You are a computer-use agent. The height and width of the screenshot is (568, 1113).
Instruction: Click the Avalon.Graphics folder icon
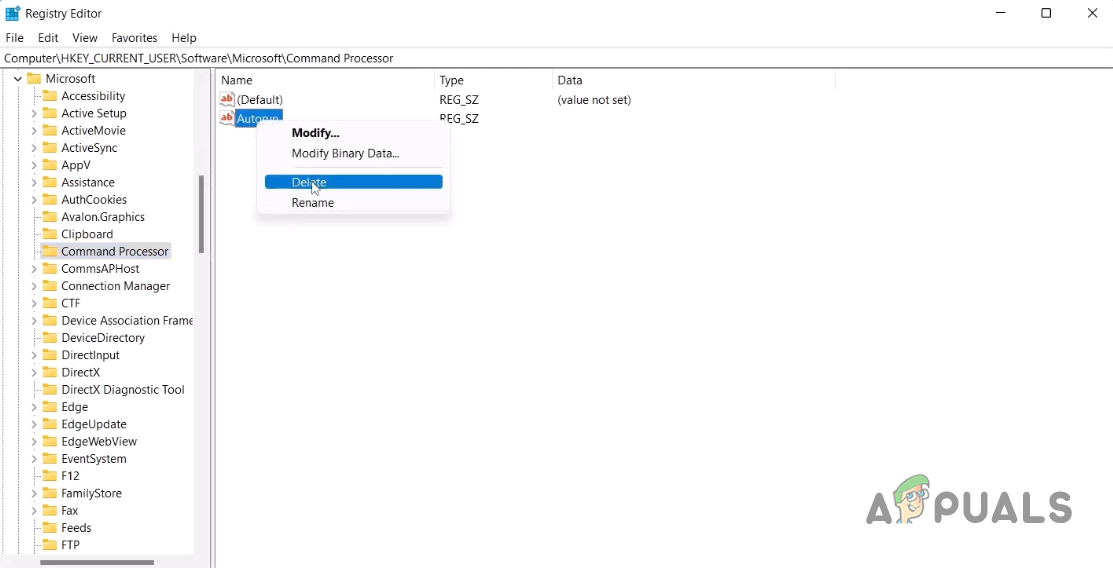pyautogui.click(x=49, y=217)
